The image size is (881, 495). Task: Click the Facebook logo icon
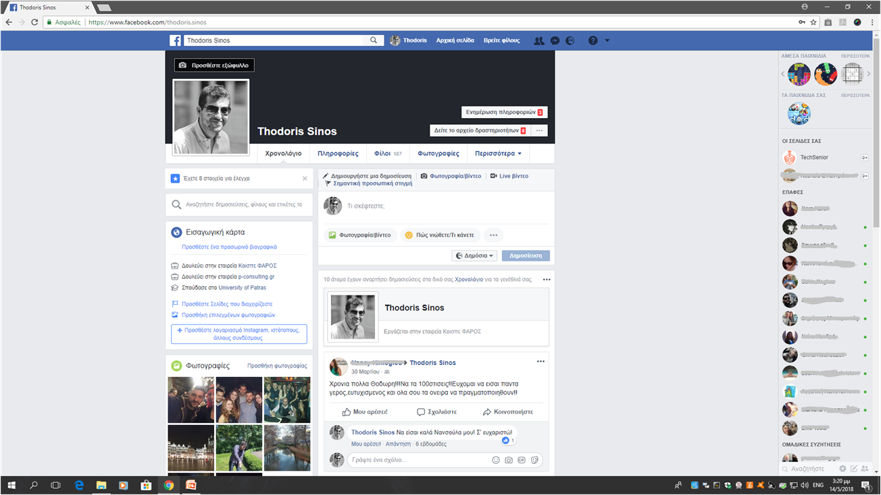pyautogui.click(x=175, y=41)
